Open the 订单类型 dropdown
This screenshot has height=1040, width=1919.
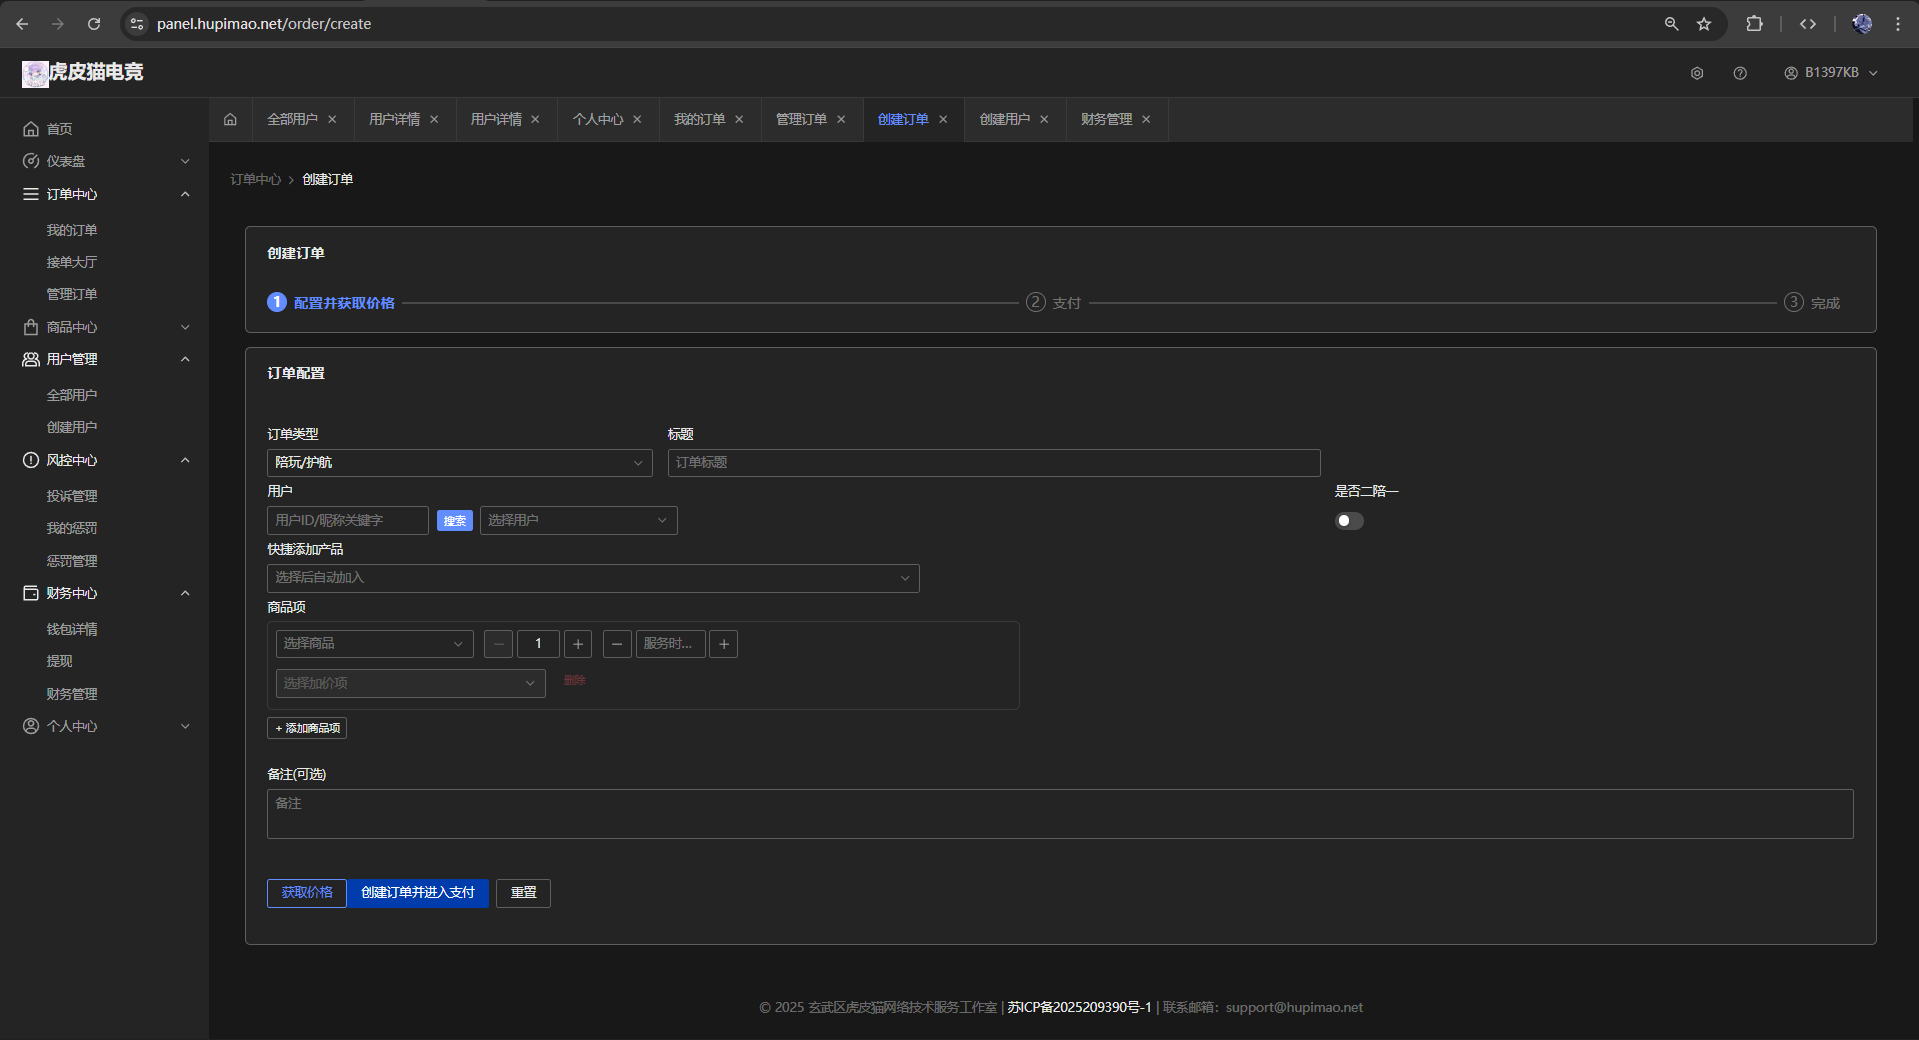point(459,463)
